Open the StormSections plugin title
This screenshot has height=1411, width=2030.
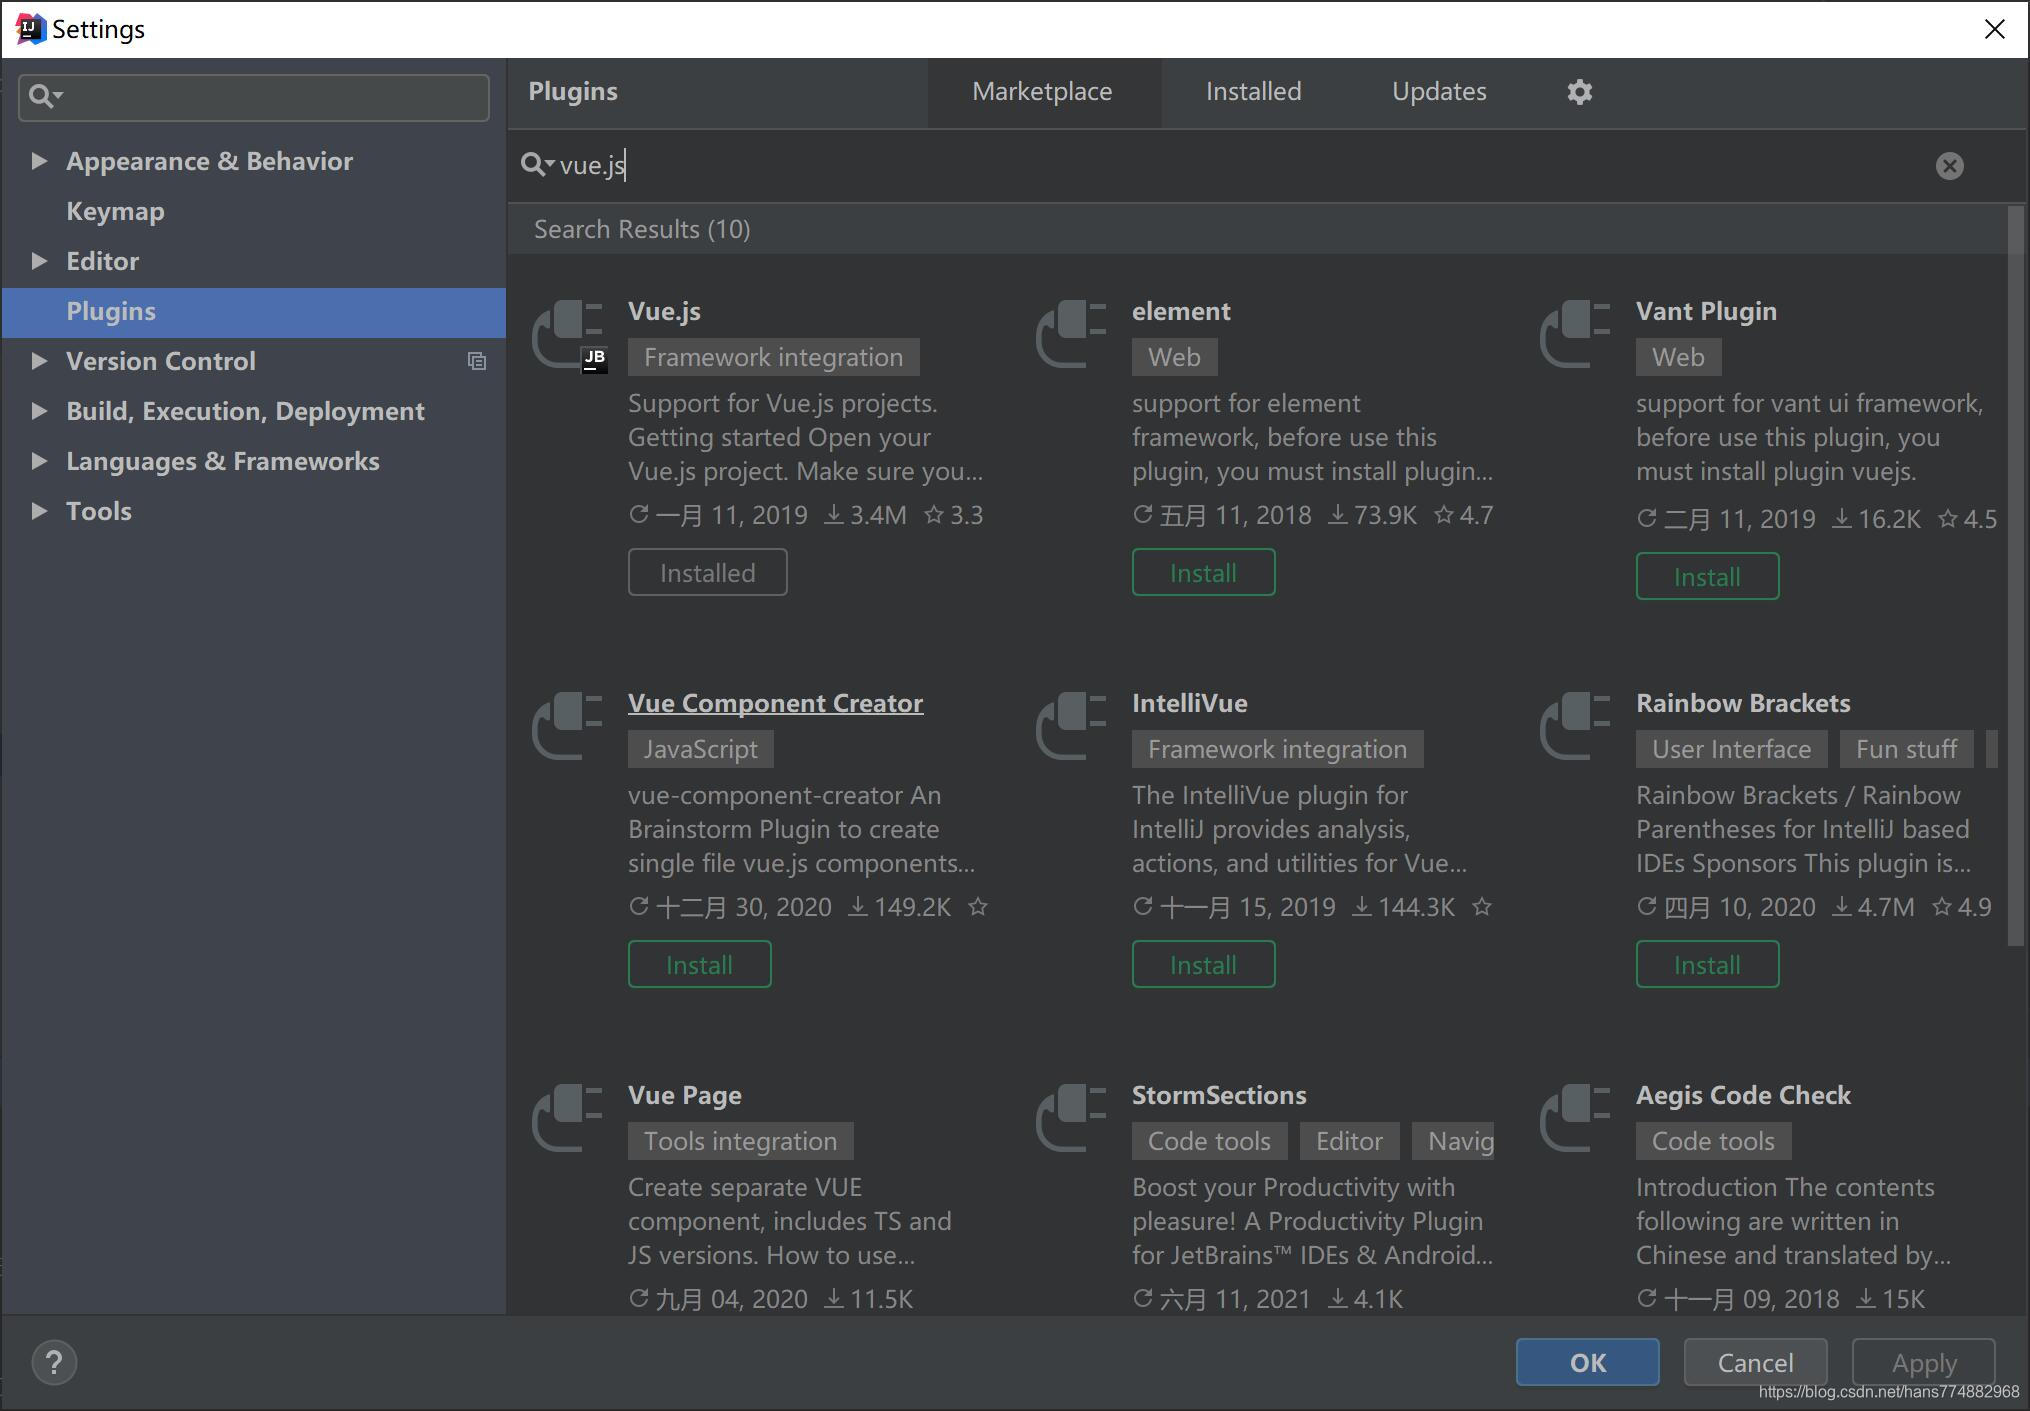(1219, 1095)
